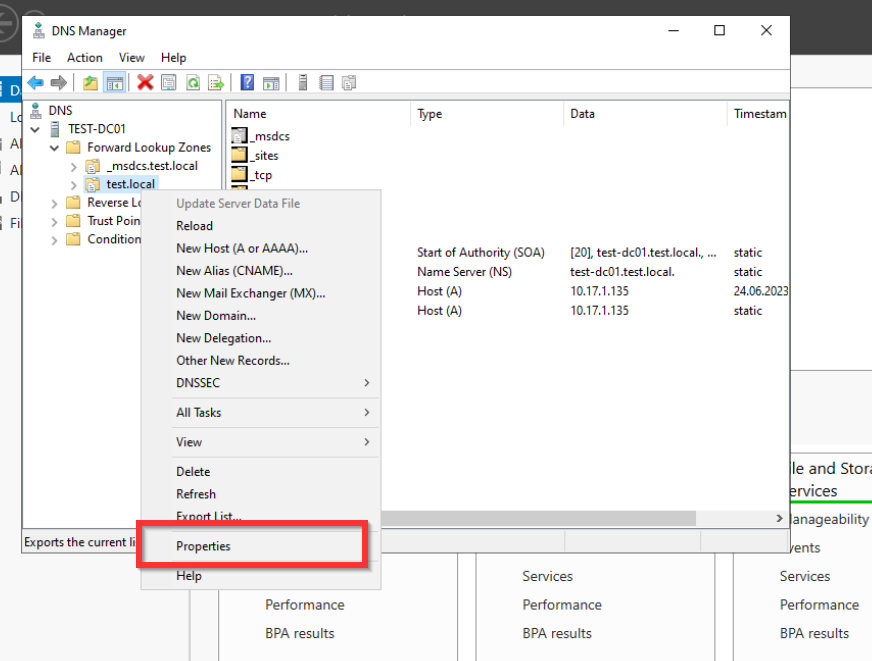Open the Action menu
This screenshot has width=872, height=661.
point(85,58)
